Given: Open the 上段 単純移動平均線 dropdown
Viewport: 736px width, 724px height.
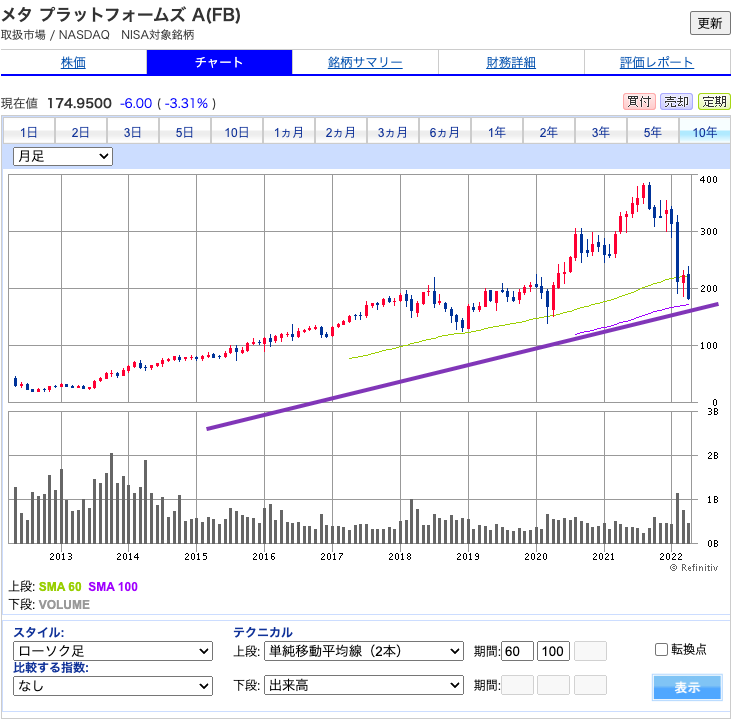Looking at the screenshot, I should (x=364, y=651).
